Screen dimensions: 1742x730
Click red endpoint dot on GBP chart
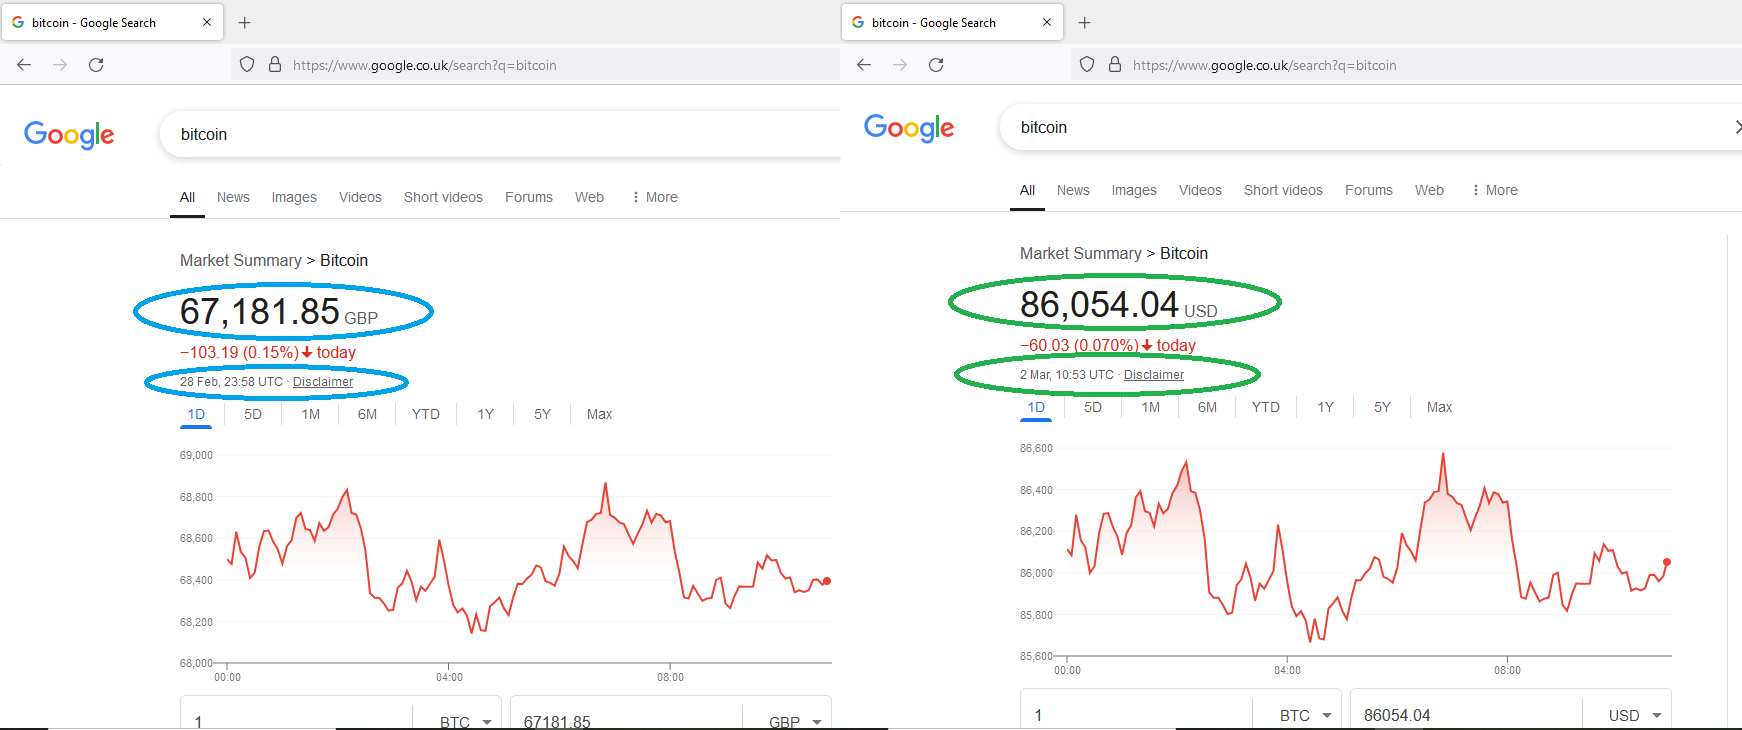pos(827,581)
